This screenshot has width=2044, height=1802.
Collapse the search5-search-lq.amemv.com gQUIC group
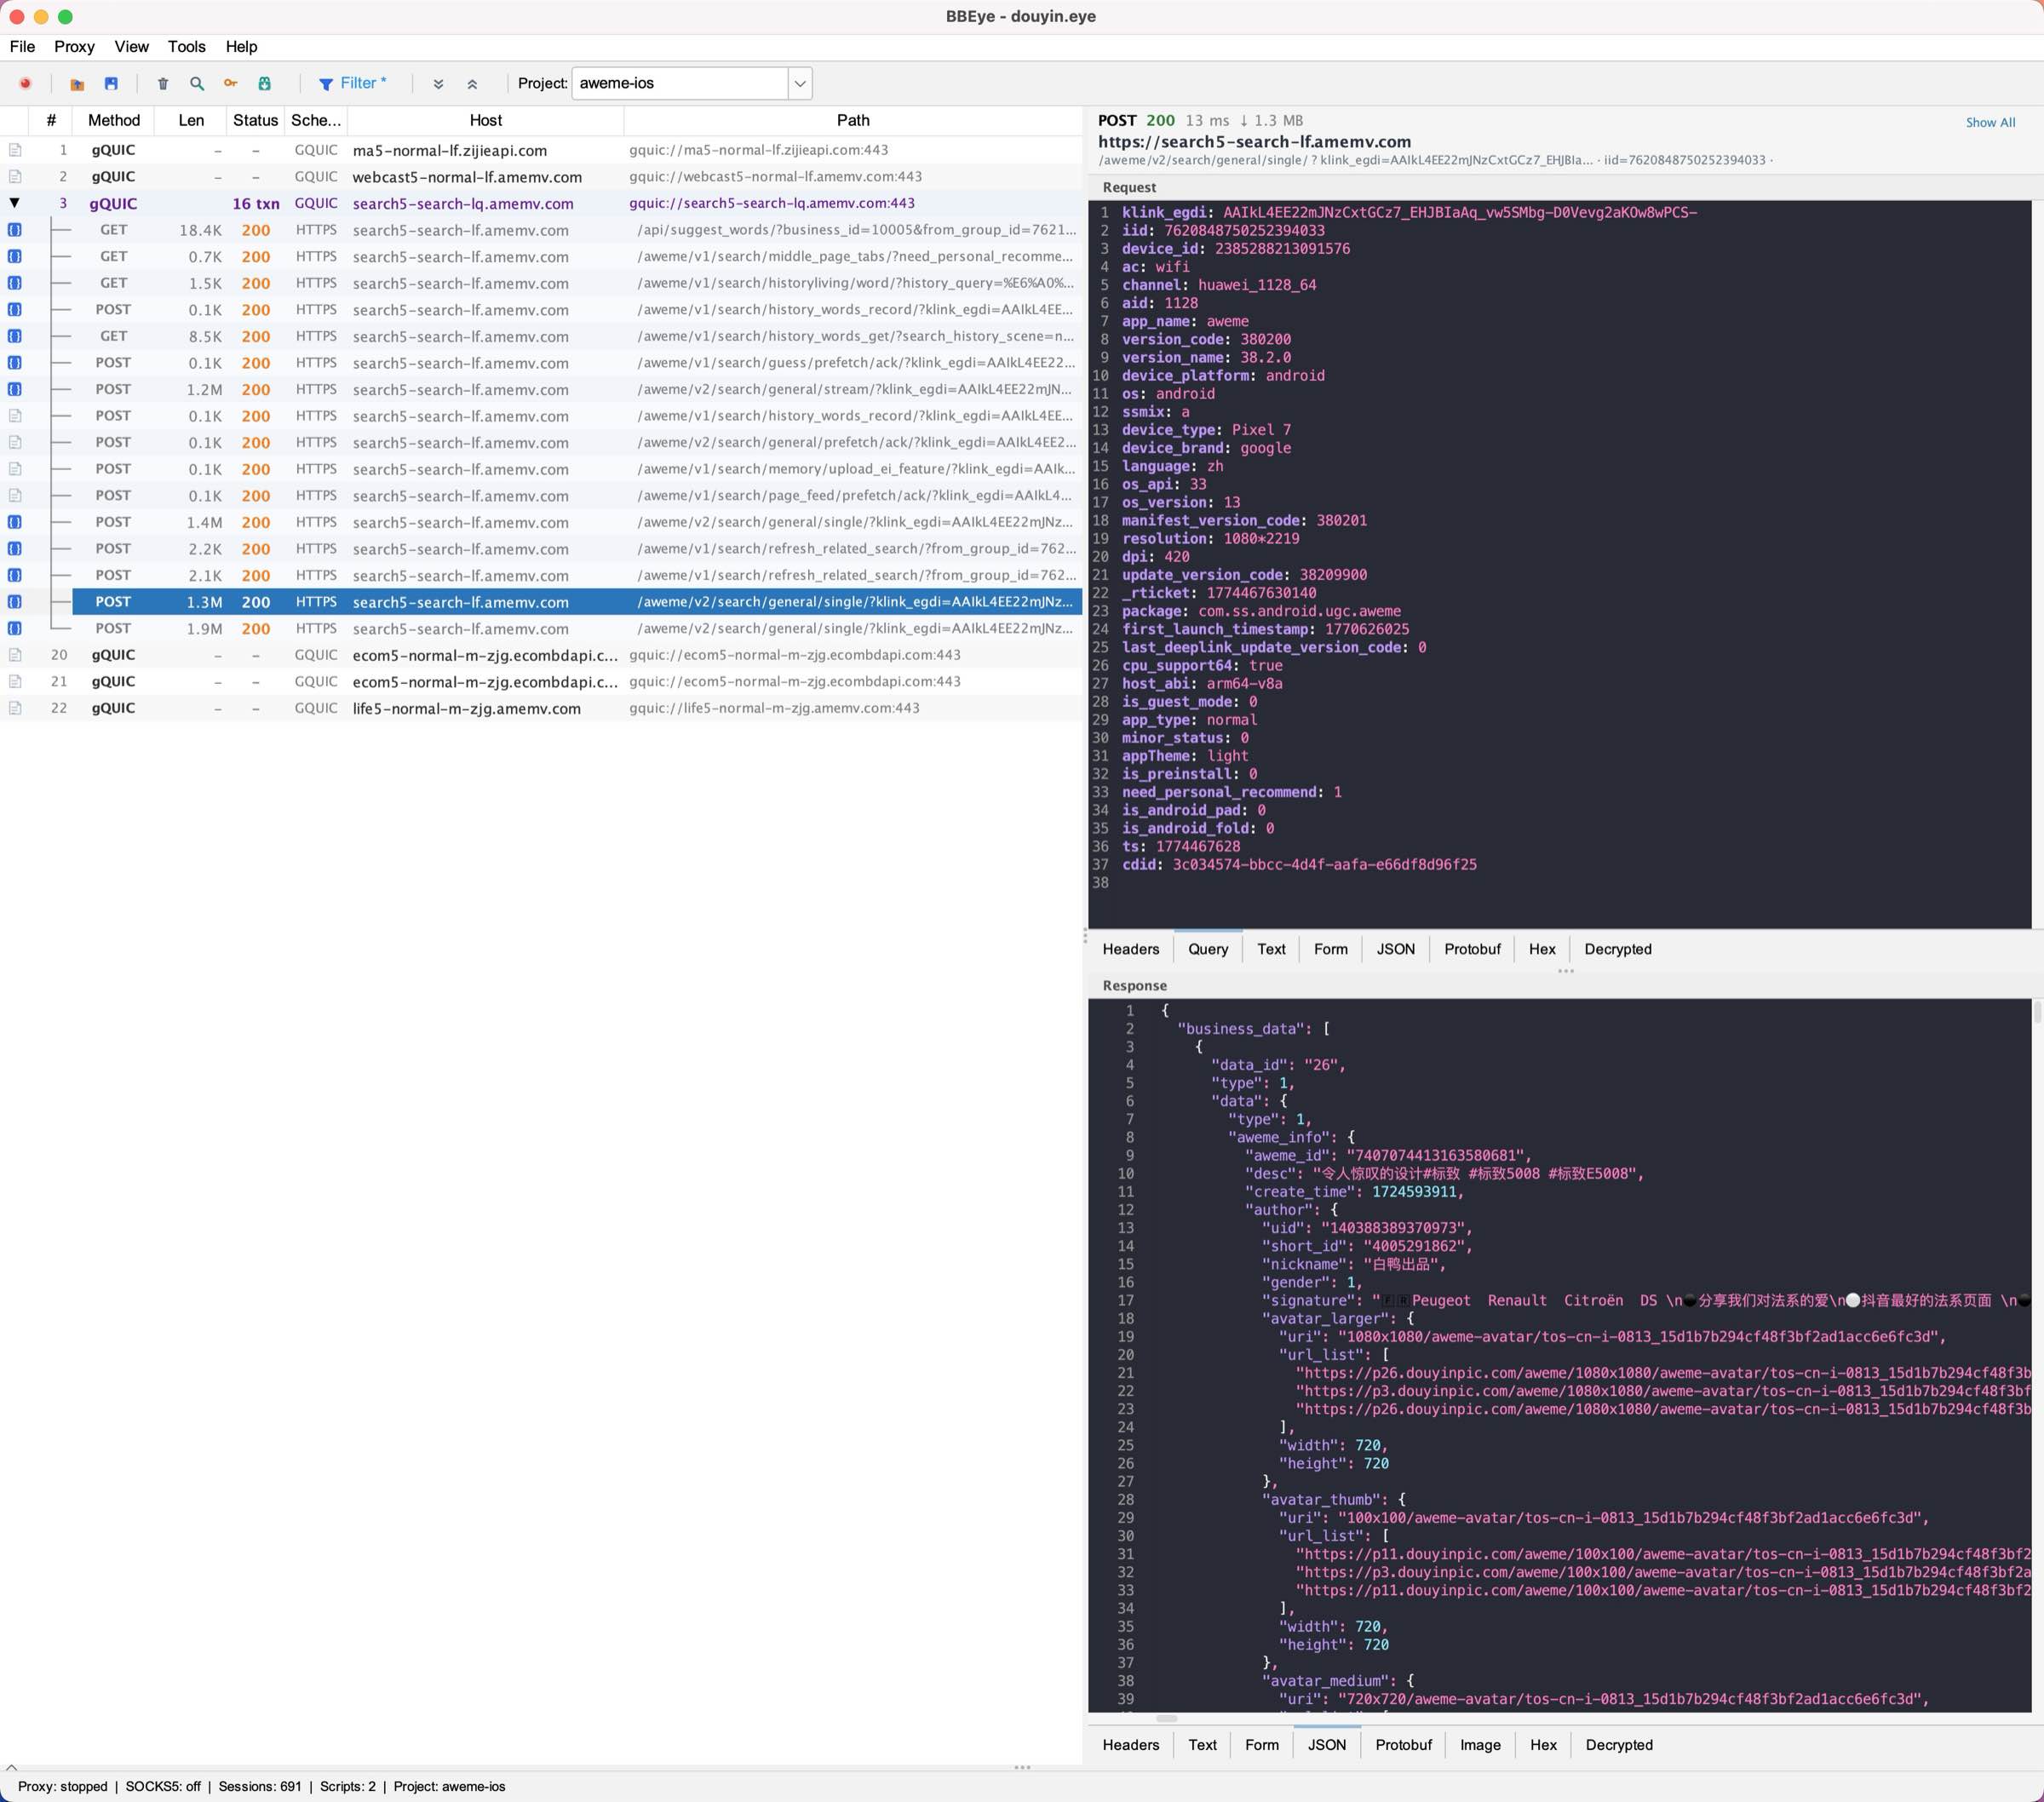coord(14,202)
